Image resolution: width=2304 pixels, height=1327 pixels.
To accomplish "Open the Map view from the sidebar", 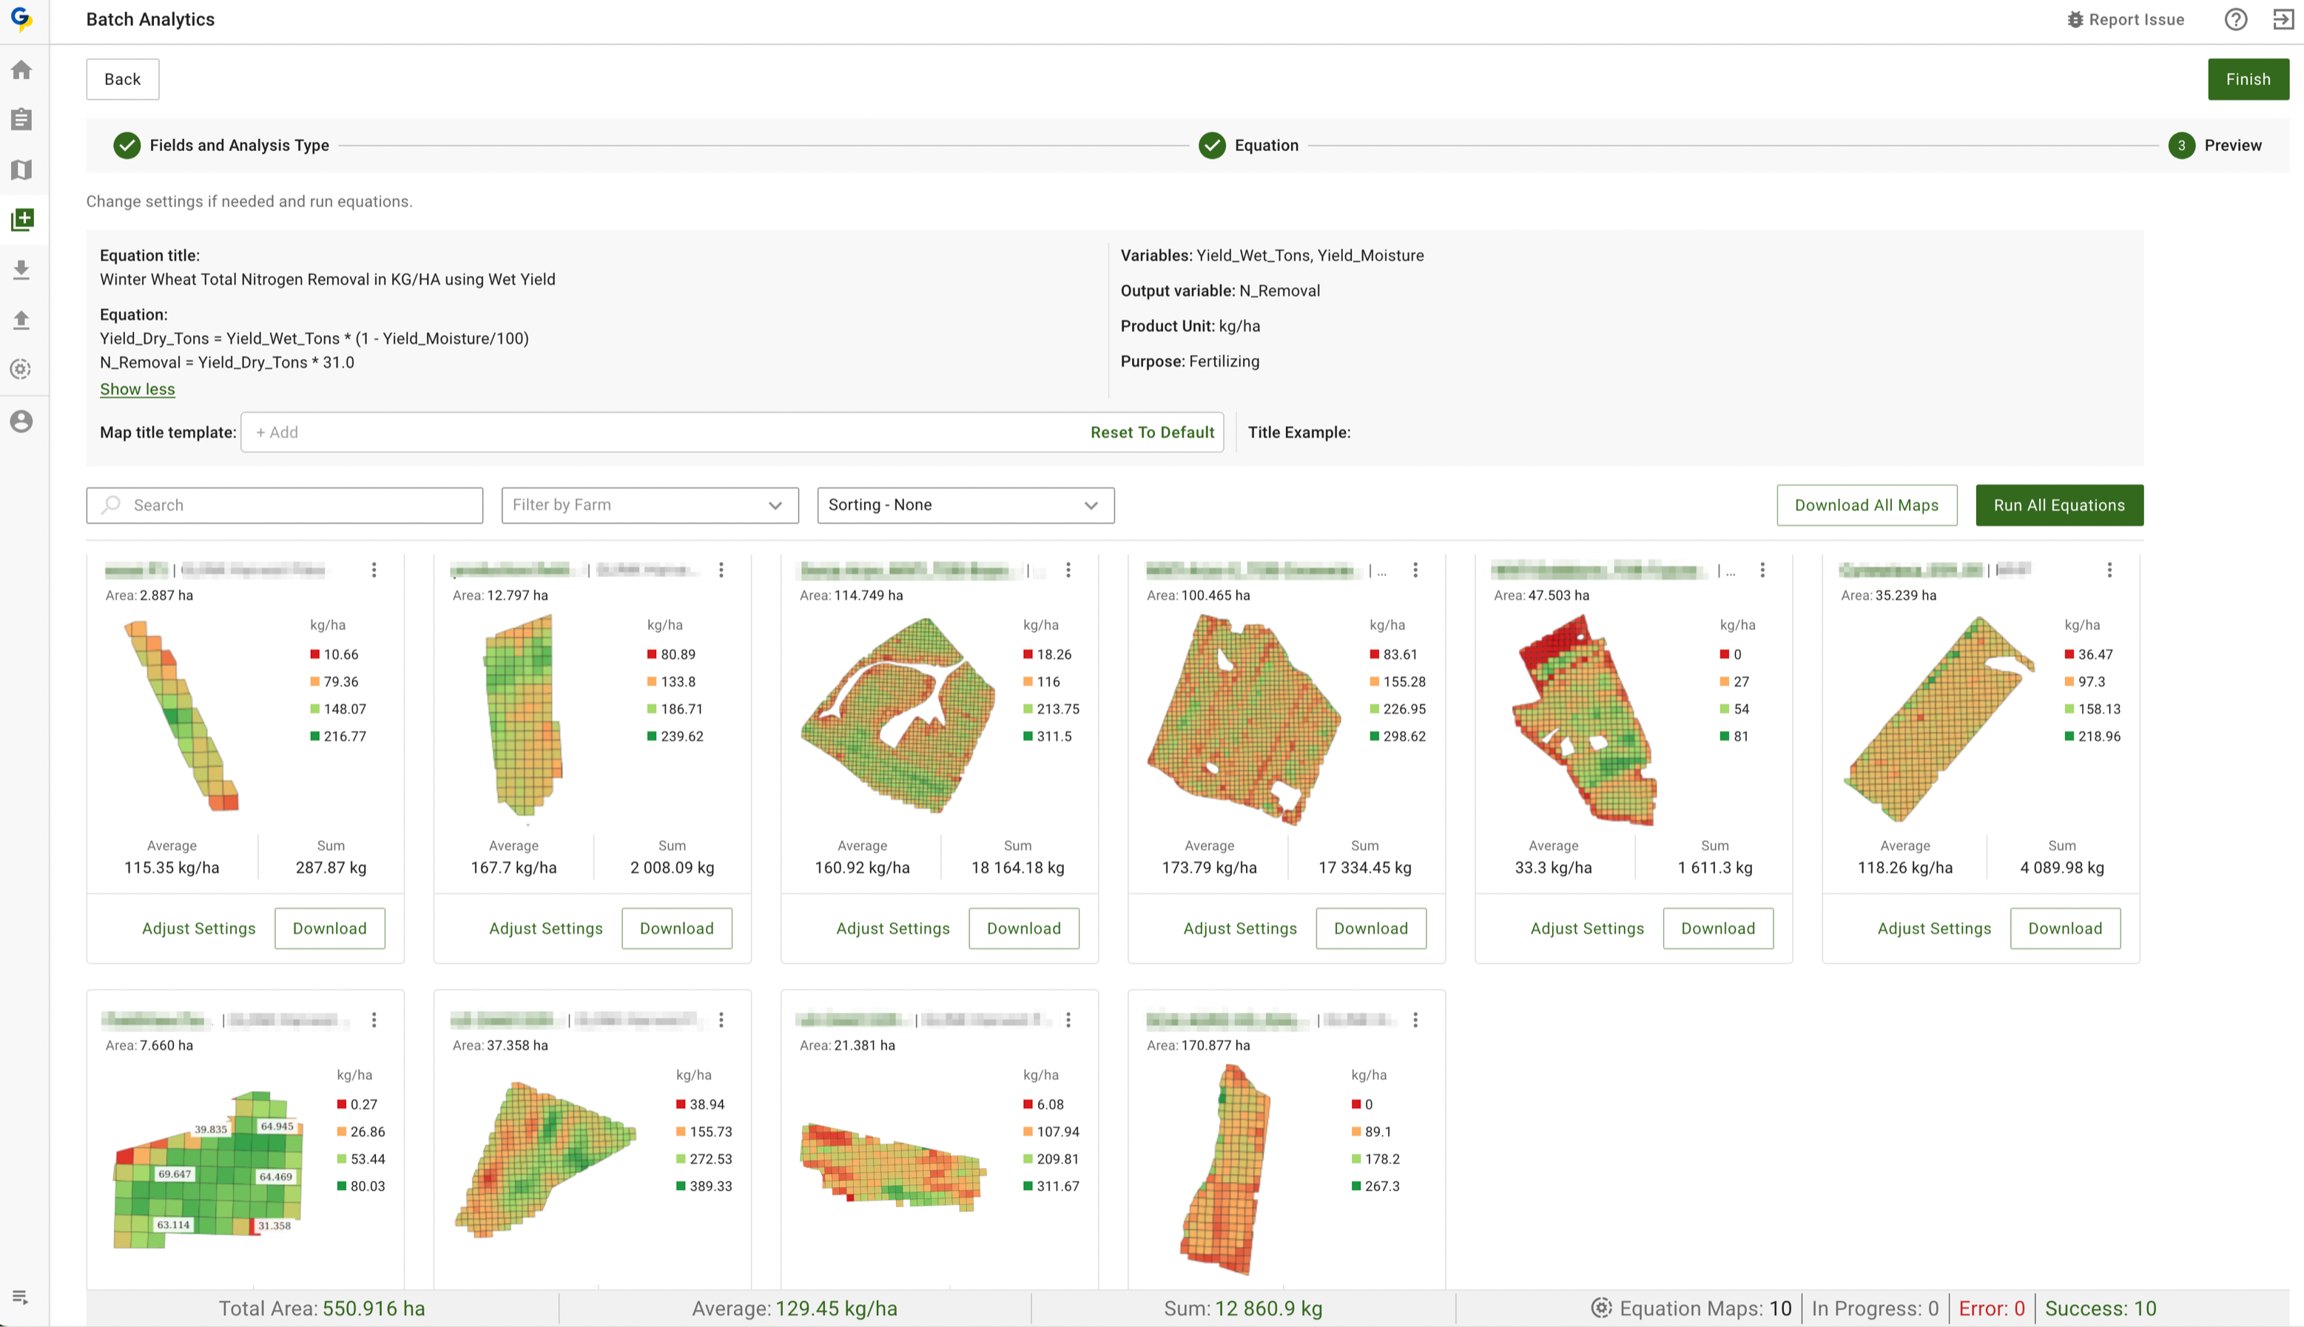I will point(21,169).
